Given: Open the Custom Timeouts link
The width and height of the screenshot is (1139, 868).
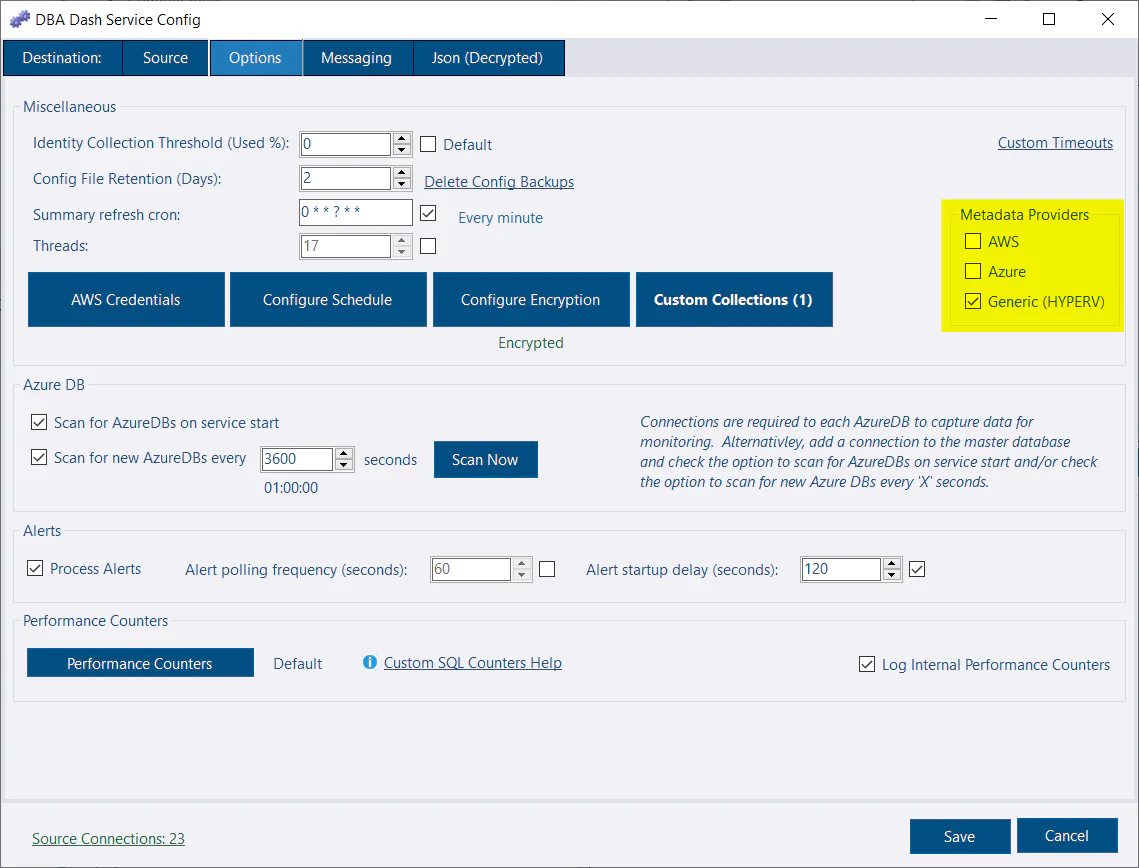Looking at the screenshot, I should click(x=1055, y=142).
